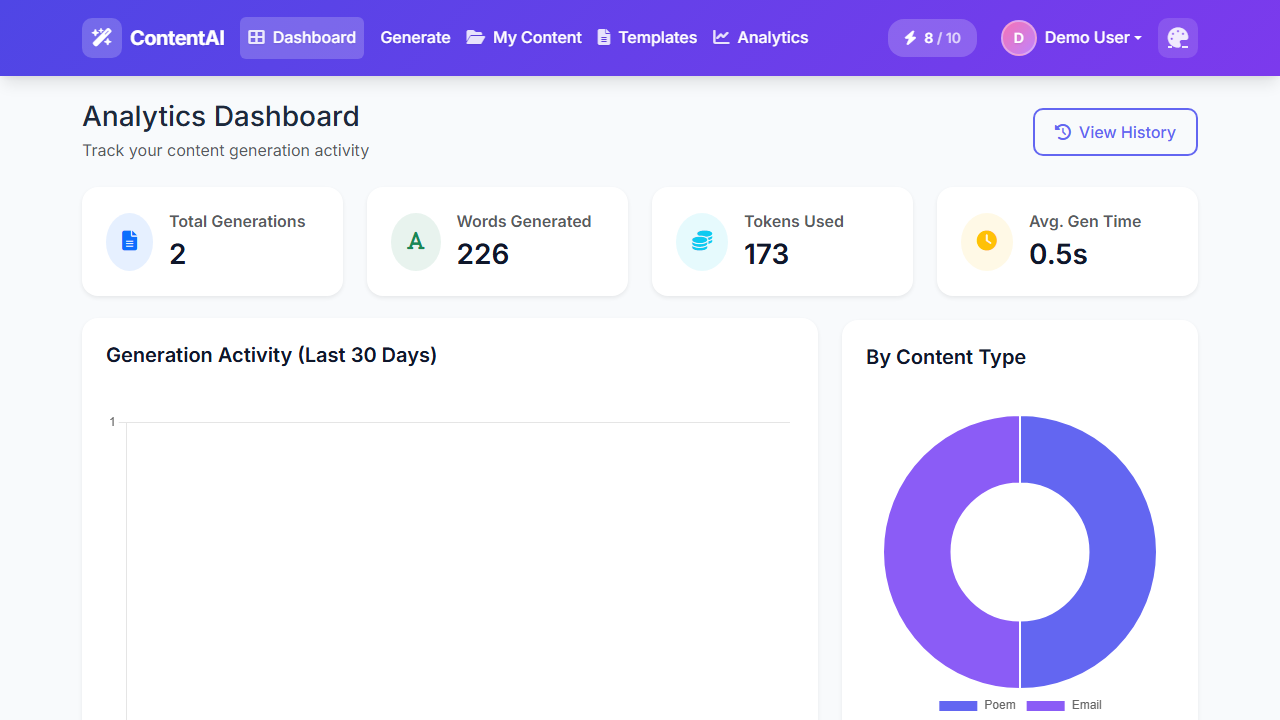
Task: Switch to Analytics in the navbar
Action: click(x=761, y=38)
